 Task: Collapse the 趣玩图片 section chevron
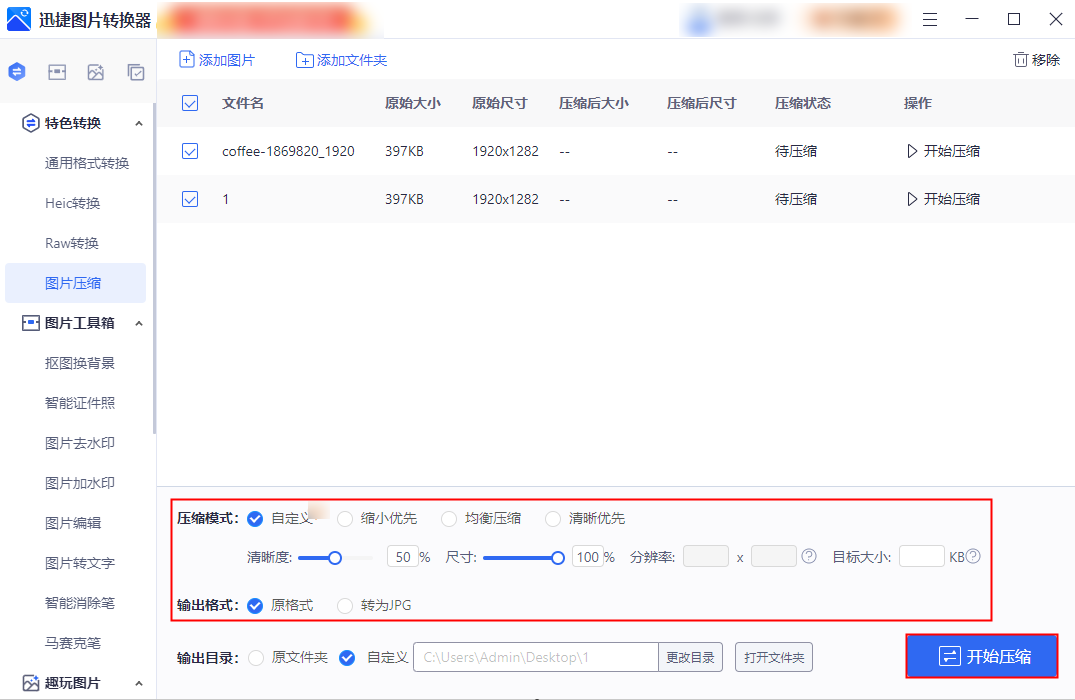139,683
